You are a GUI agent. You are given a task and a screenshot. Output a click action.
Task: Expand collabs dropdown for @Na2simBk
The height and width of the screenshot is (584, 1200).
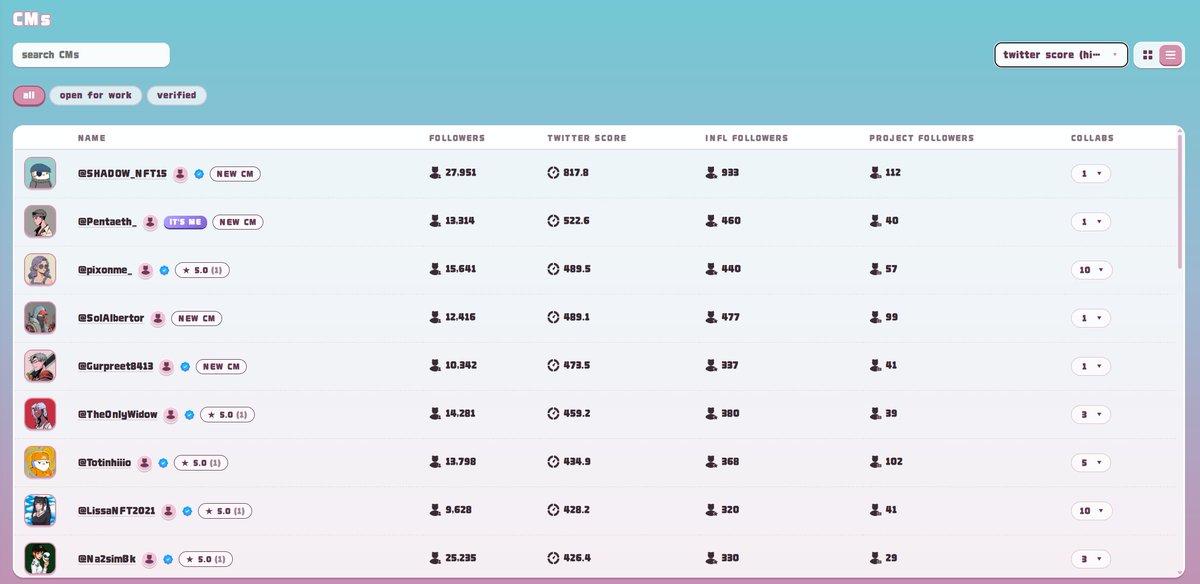[1090, 559]
